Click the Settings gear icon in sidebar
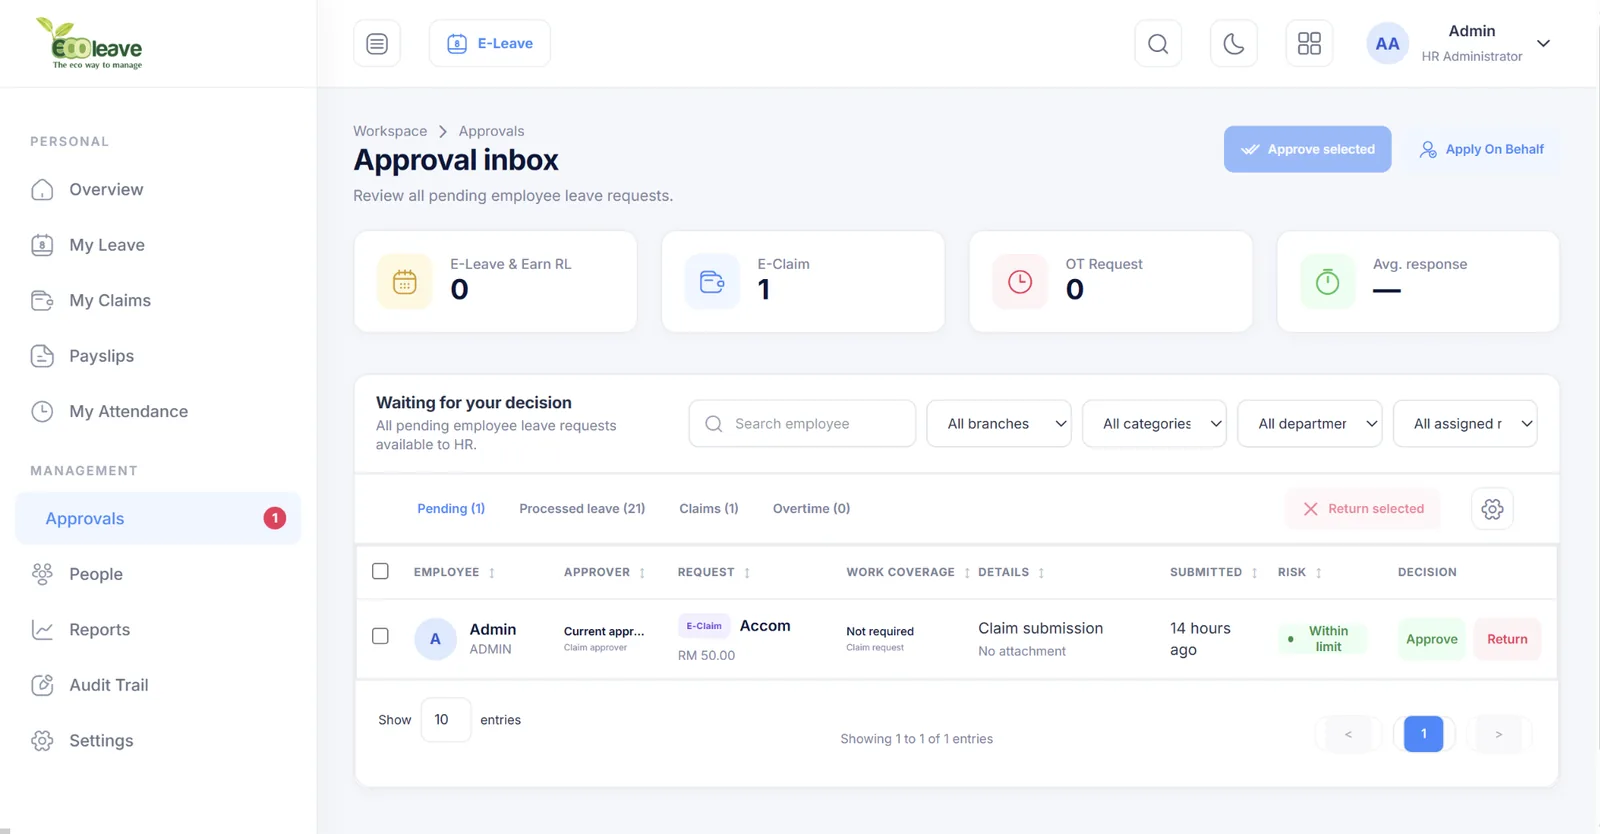Screen dimensions: 1600x834 point(42,741)
